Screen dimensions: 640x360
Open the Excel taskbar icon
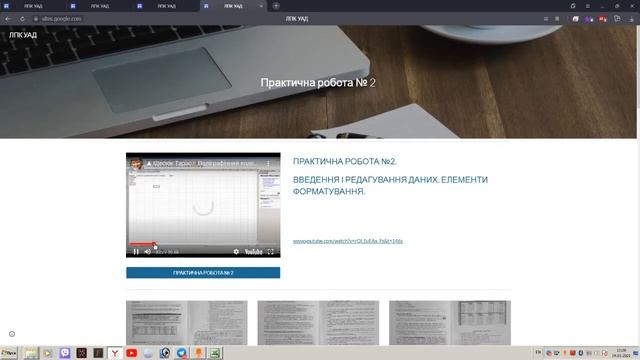[215, 353]
